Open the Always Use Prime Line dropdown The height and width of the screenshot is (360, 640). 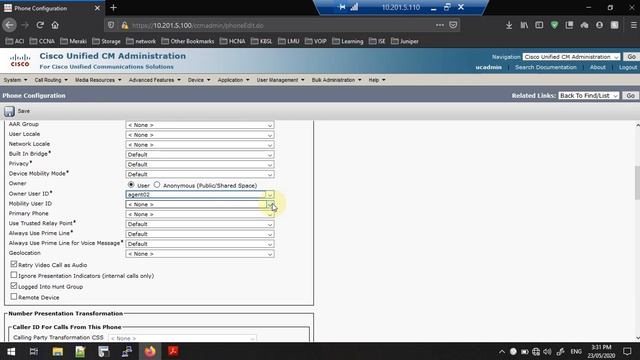click(200, 234)
